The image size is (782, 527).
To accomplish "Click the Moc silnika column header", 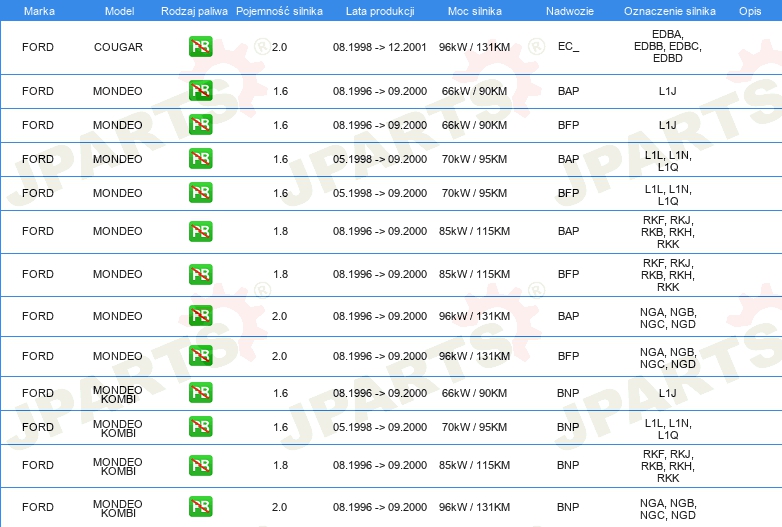I will pyautogui.click(x=474, y=9).
